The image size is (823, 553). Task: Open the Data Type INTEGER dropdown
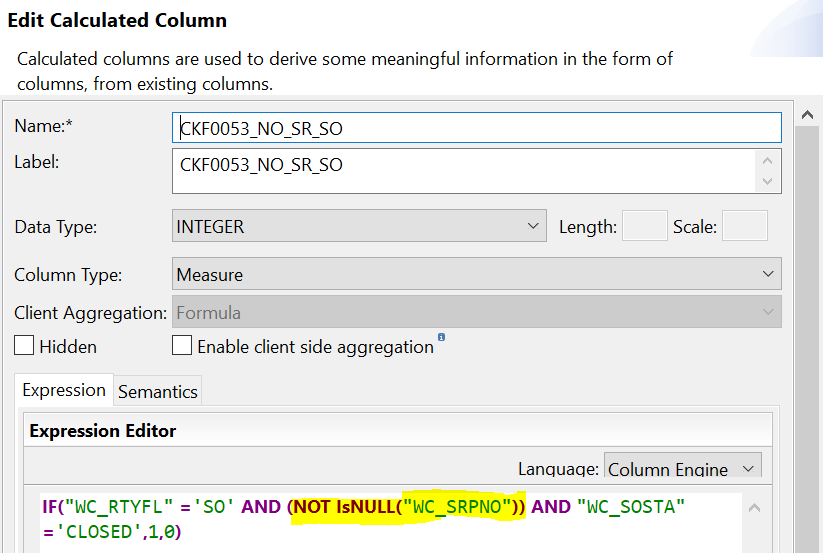[x=359, y=226]
